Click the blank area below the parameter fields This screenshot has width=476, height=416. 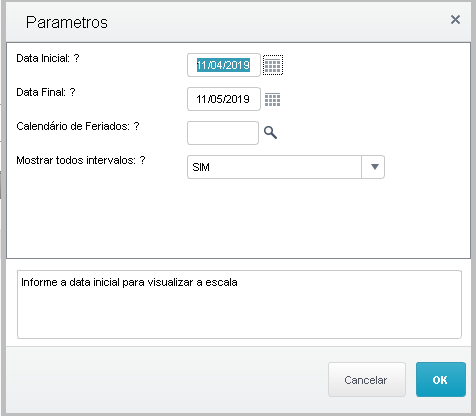[238, 218]
